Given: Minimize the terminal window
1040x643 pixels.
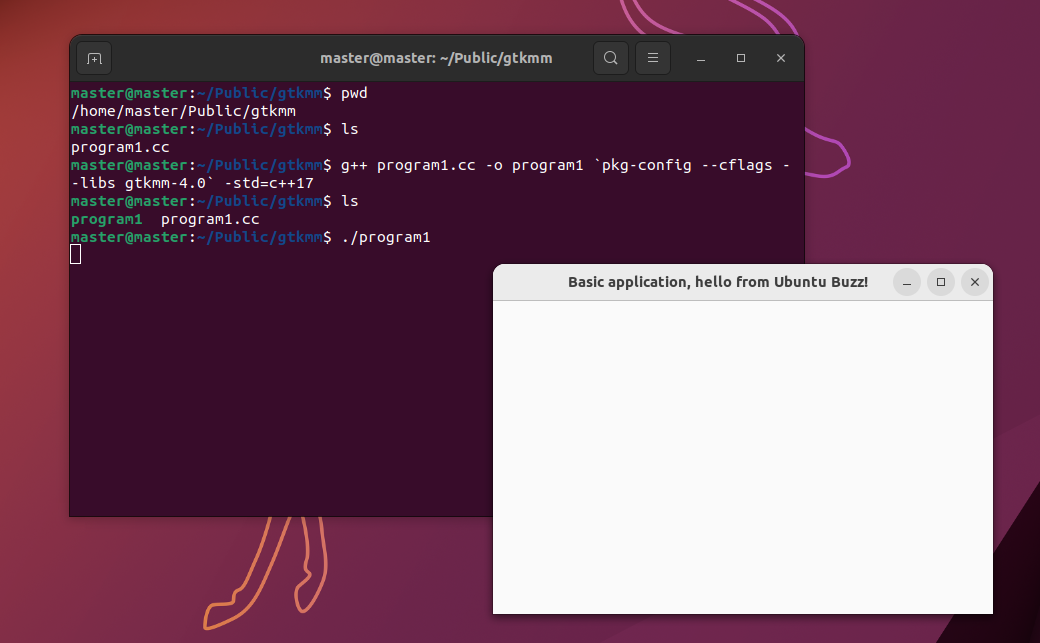Looking at the screenshot, I should [x=700, y=58].
